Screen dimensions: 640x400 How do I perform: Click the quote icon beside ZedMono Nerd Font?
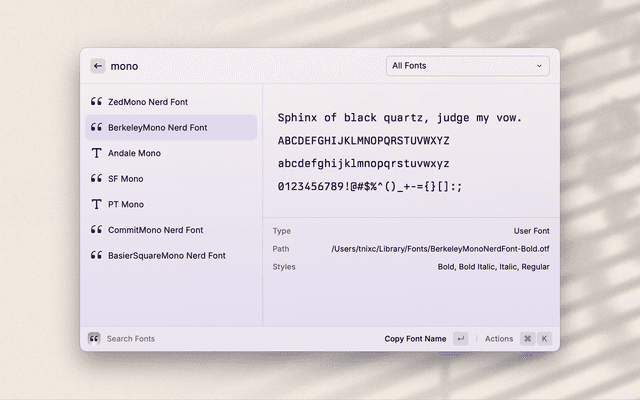point(97,102)
